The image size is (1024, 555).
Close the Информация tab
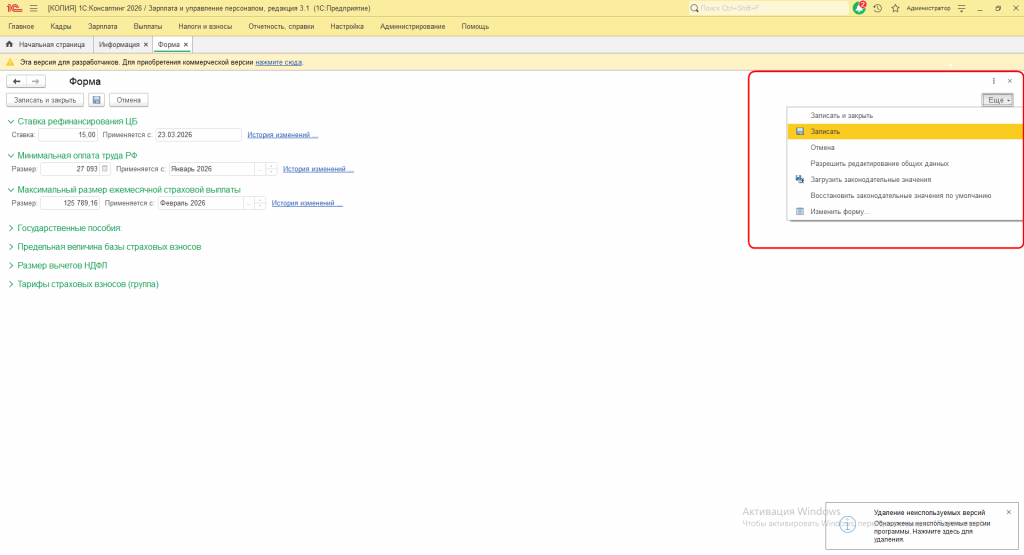click(x=146, y=44)
